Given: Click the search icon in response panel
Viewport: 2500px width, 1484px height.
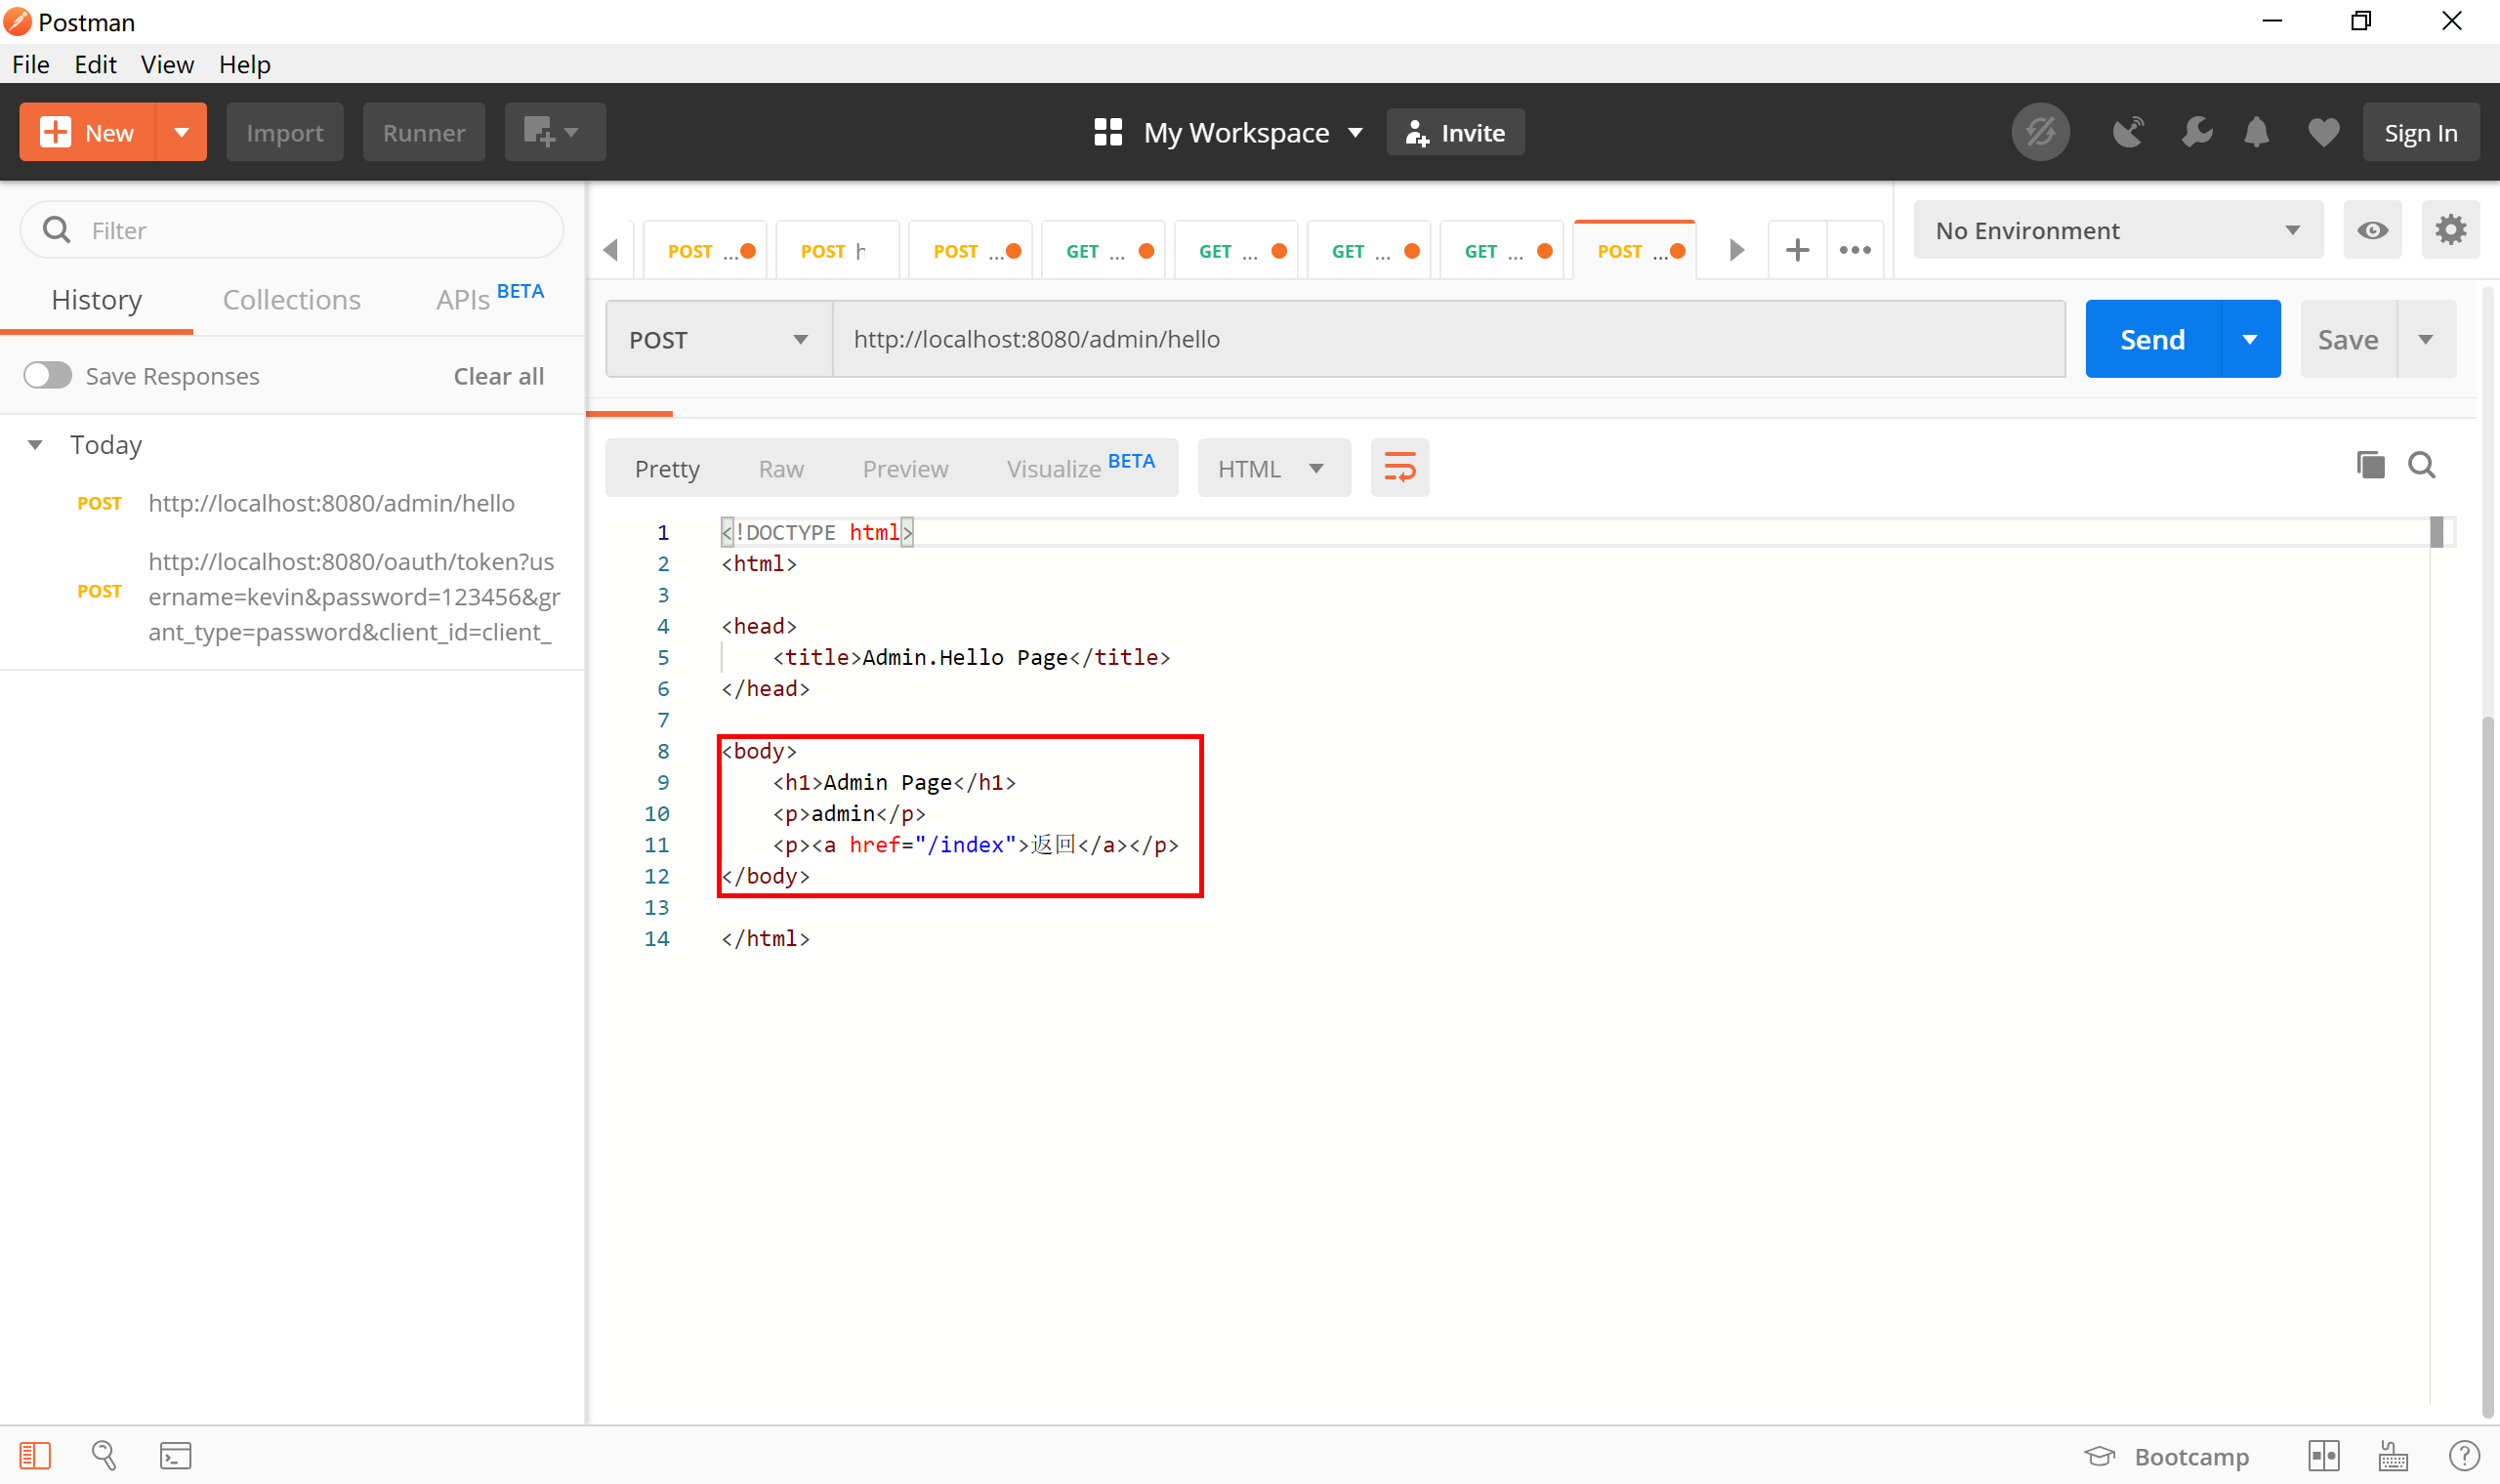Looking at the screenshot, I should tap(2421, 465).
